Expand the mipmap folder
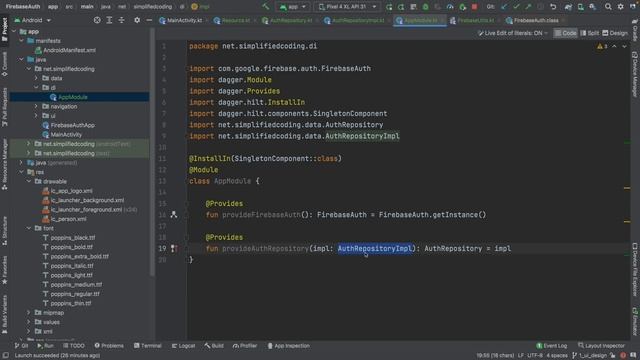This screenshot has height=360, width=640. 29,313
